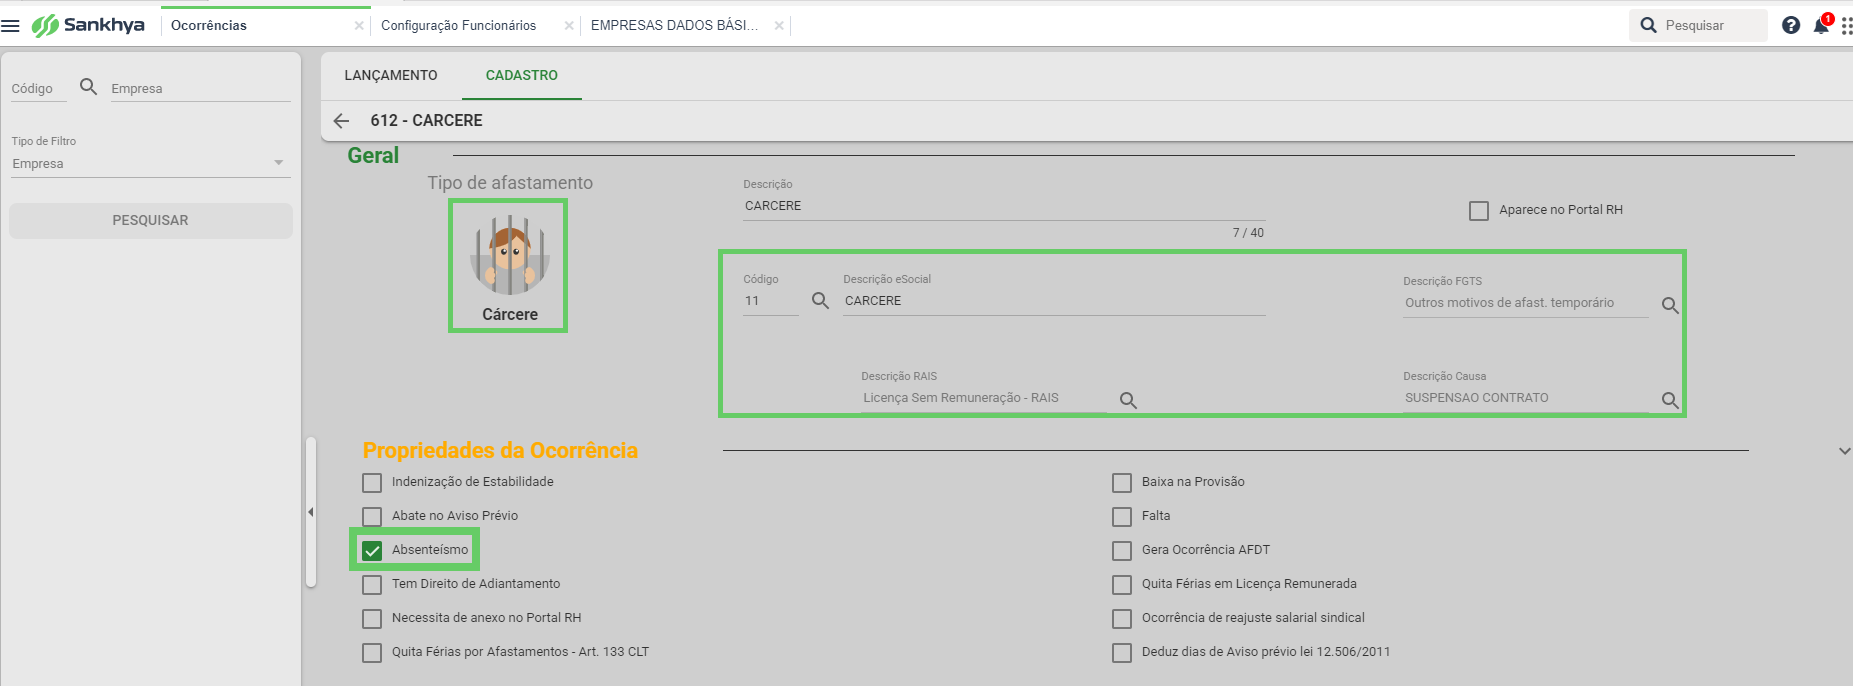Edit the Descrição field with CARCERE

(1004, 206)
